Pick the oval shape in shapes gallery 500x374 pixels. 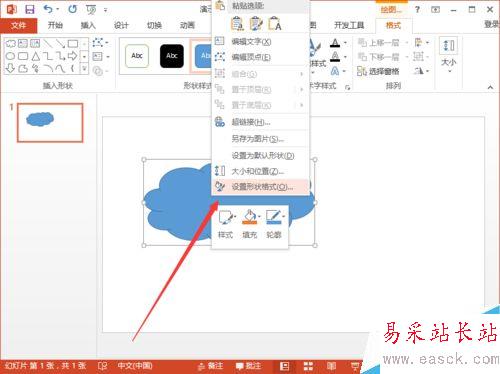pos(10,56)
